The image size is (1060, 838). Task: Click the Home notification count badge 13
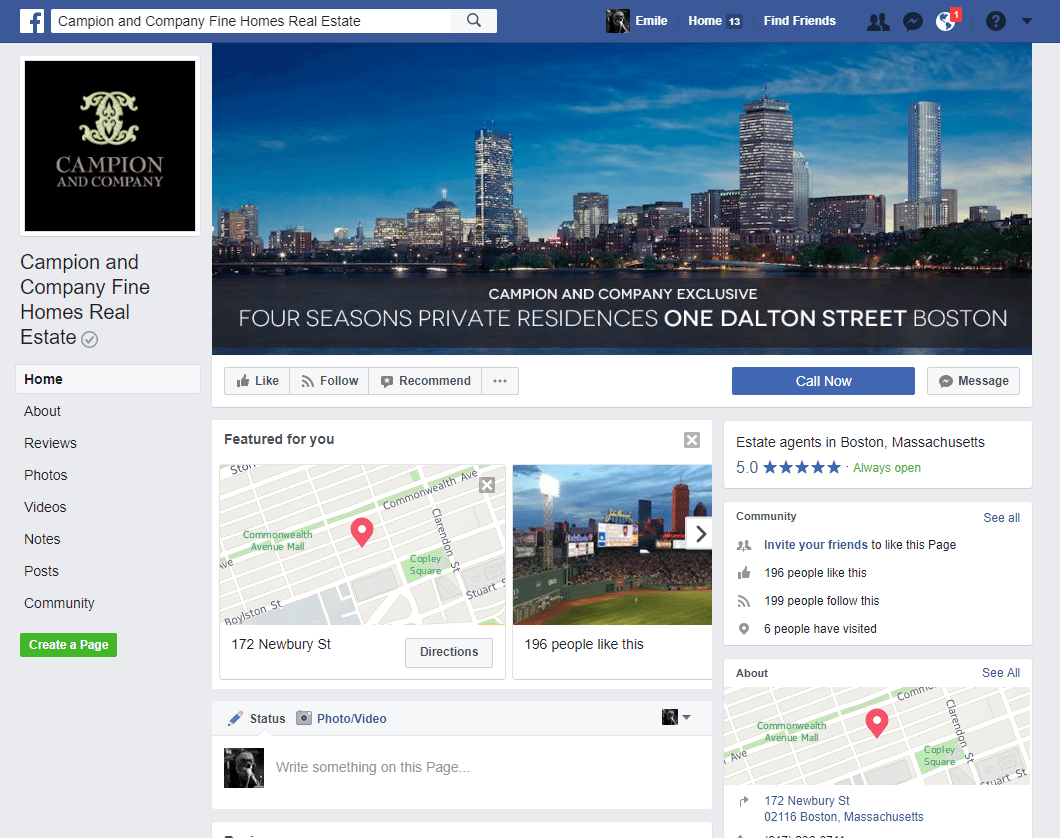click(734, 22)
